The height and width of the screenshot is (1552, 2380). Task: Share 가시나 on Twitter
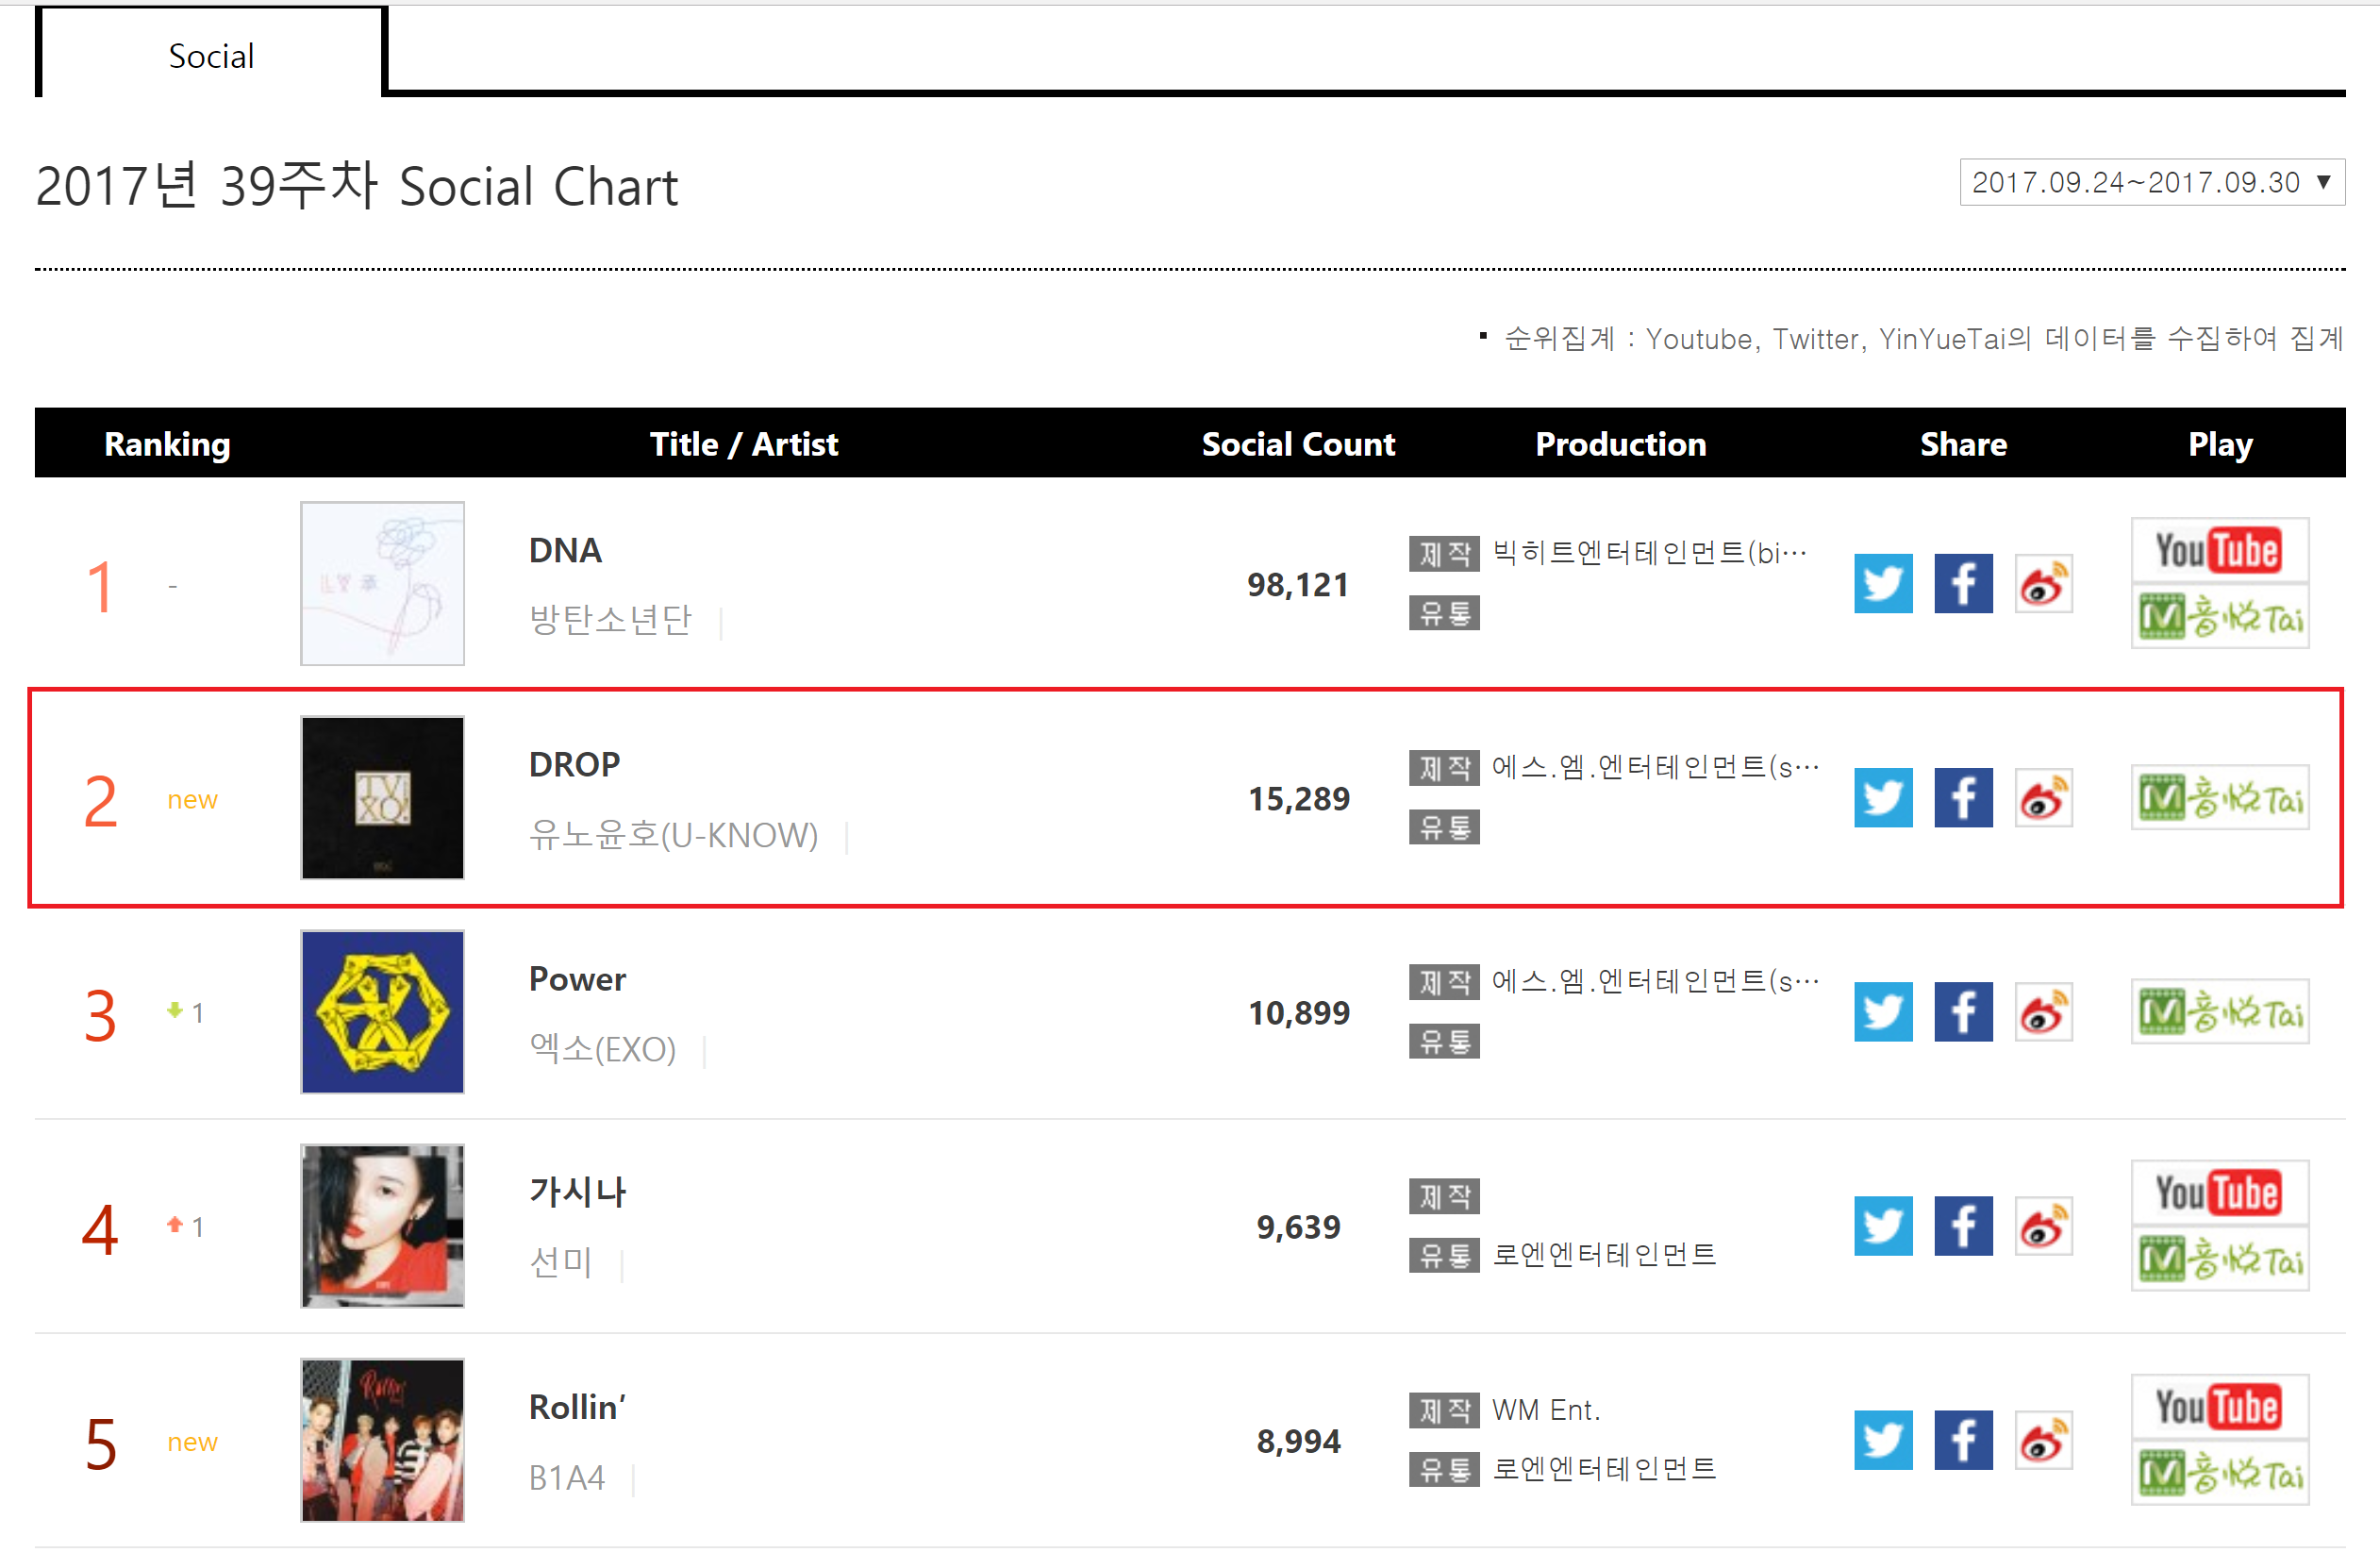pos(1883,1226)
